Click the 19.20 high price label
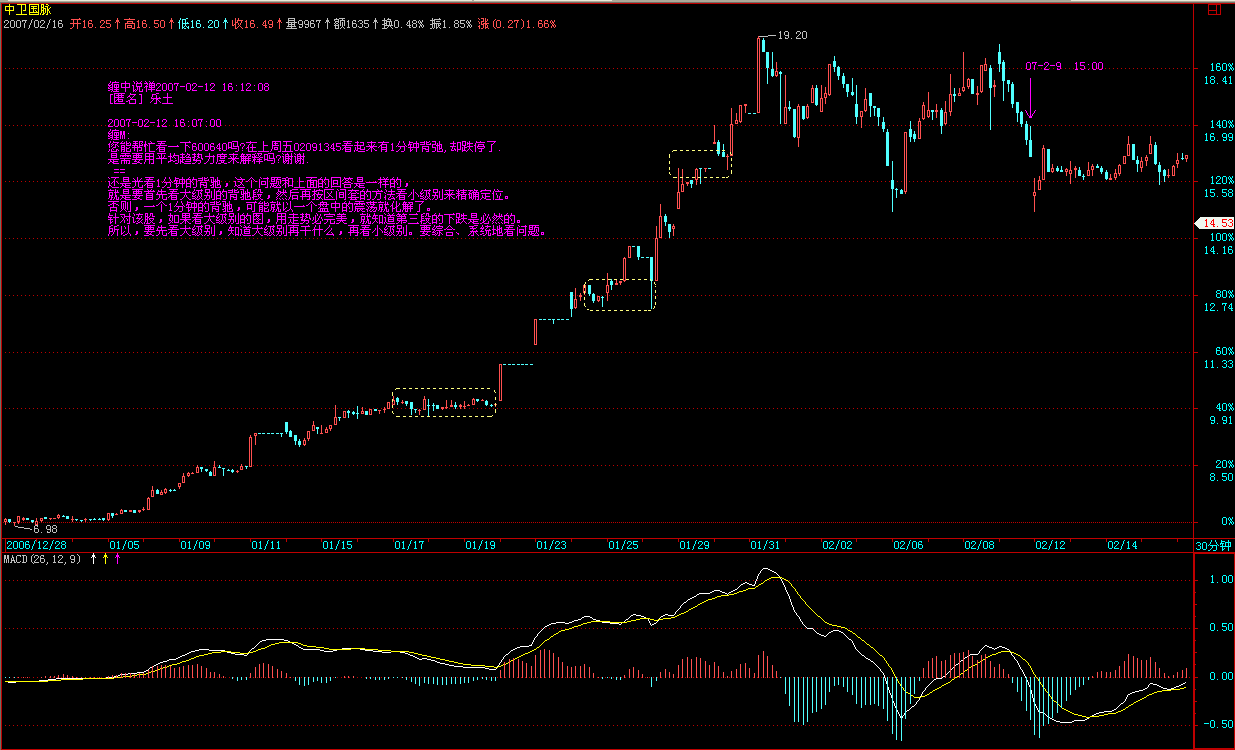This screenshot has width=1235, height=750. [x=791, y=35]
